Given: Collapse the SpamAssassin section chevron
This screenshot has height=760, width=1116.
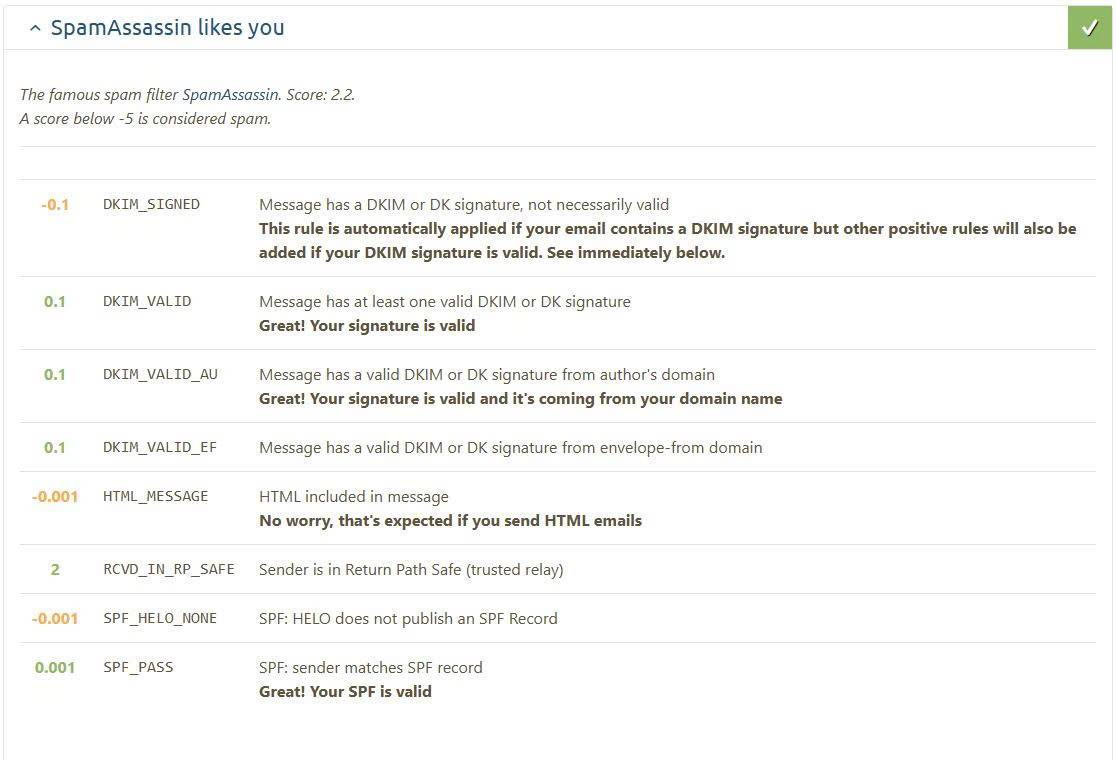Looking at the screenshot, I should click(35, 29).
